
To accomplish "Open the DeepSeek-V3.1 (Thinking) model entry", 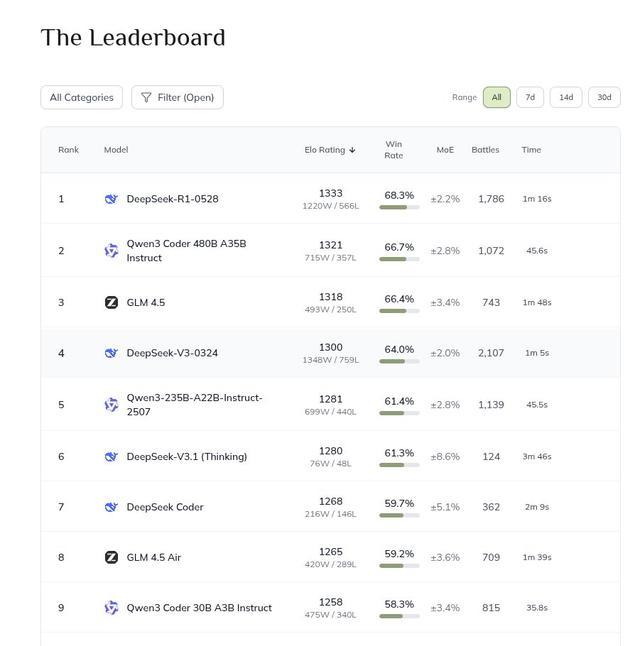I will click(x=187, y=457).
